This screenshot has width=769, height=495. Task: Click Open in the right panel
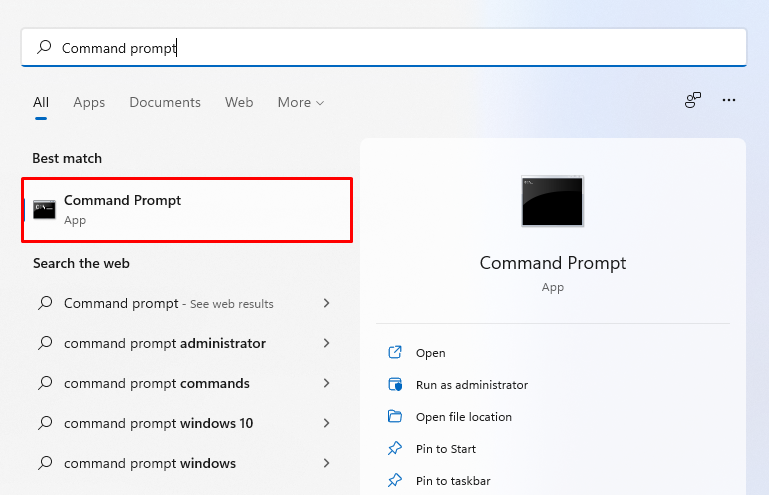point(431,353)
